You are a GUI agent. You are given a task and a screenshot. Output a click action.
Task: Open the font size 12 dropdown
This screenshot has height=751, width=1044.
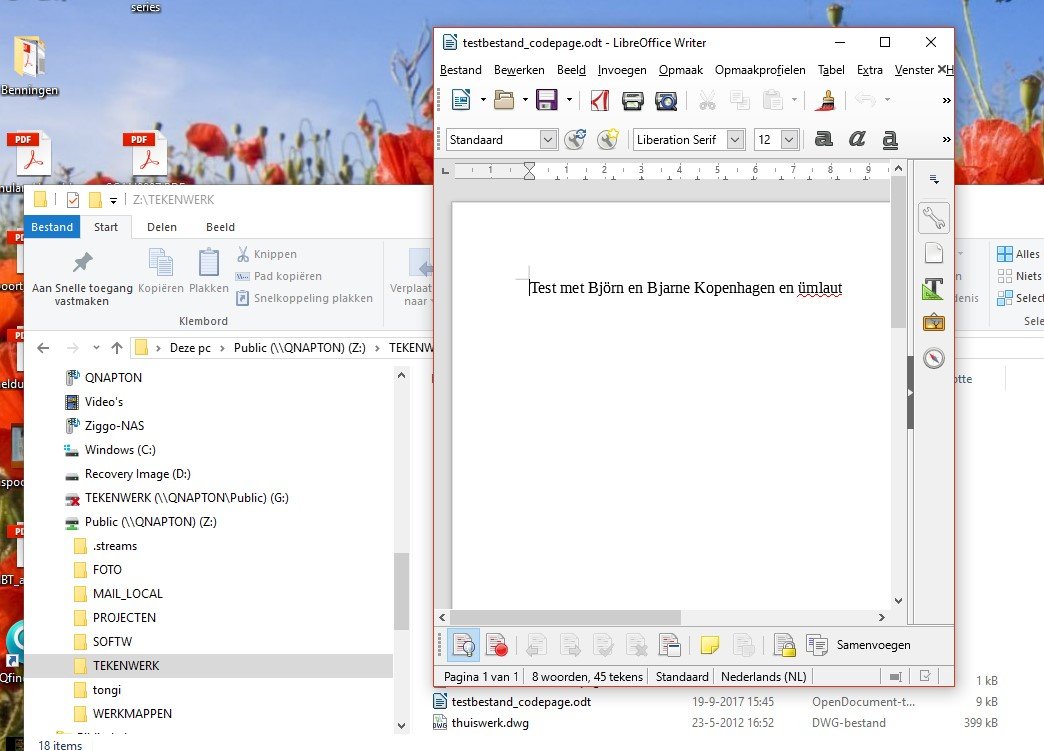pyautogui.click(x=790, y=140)
